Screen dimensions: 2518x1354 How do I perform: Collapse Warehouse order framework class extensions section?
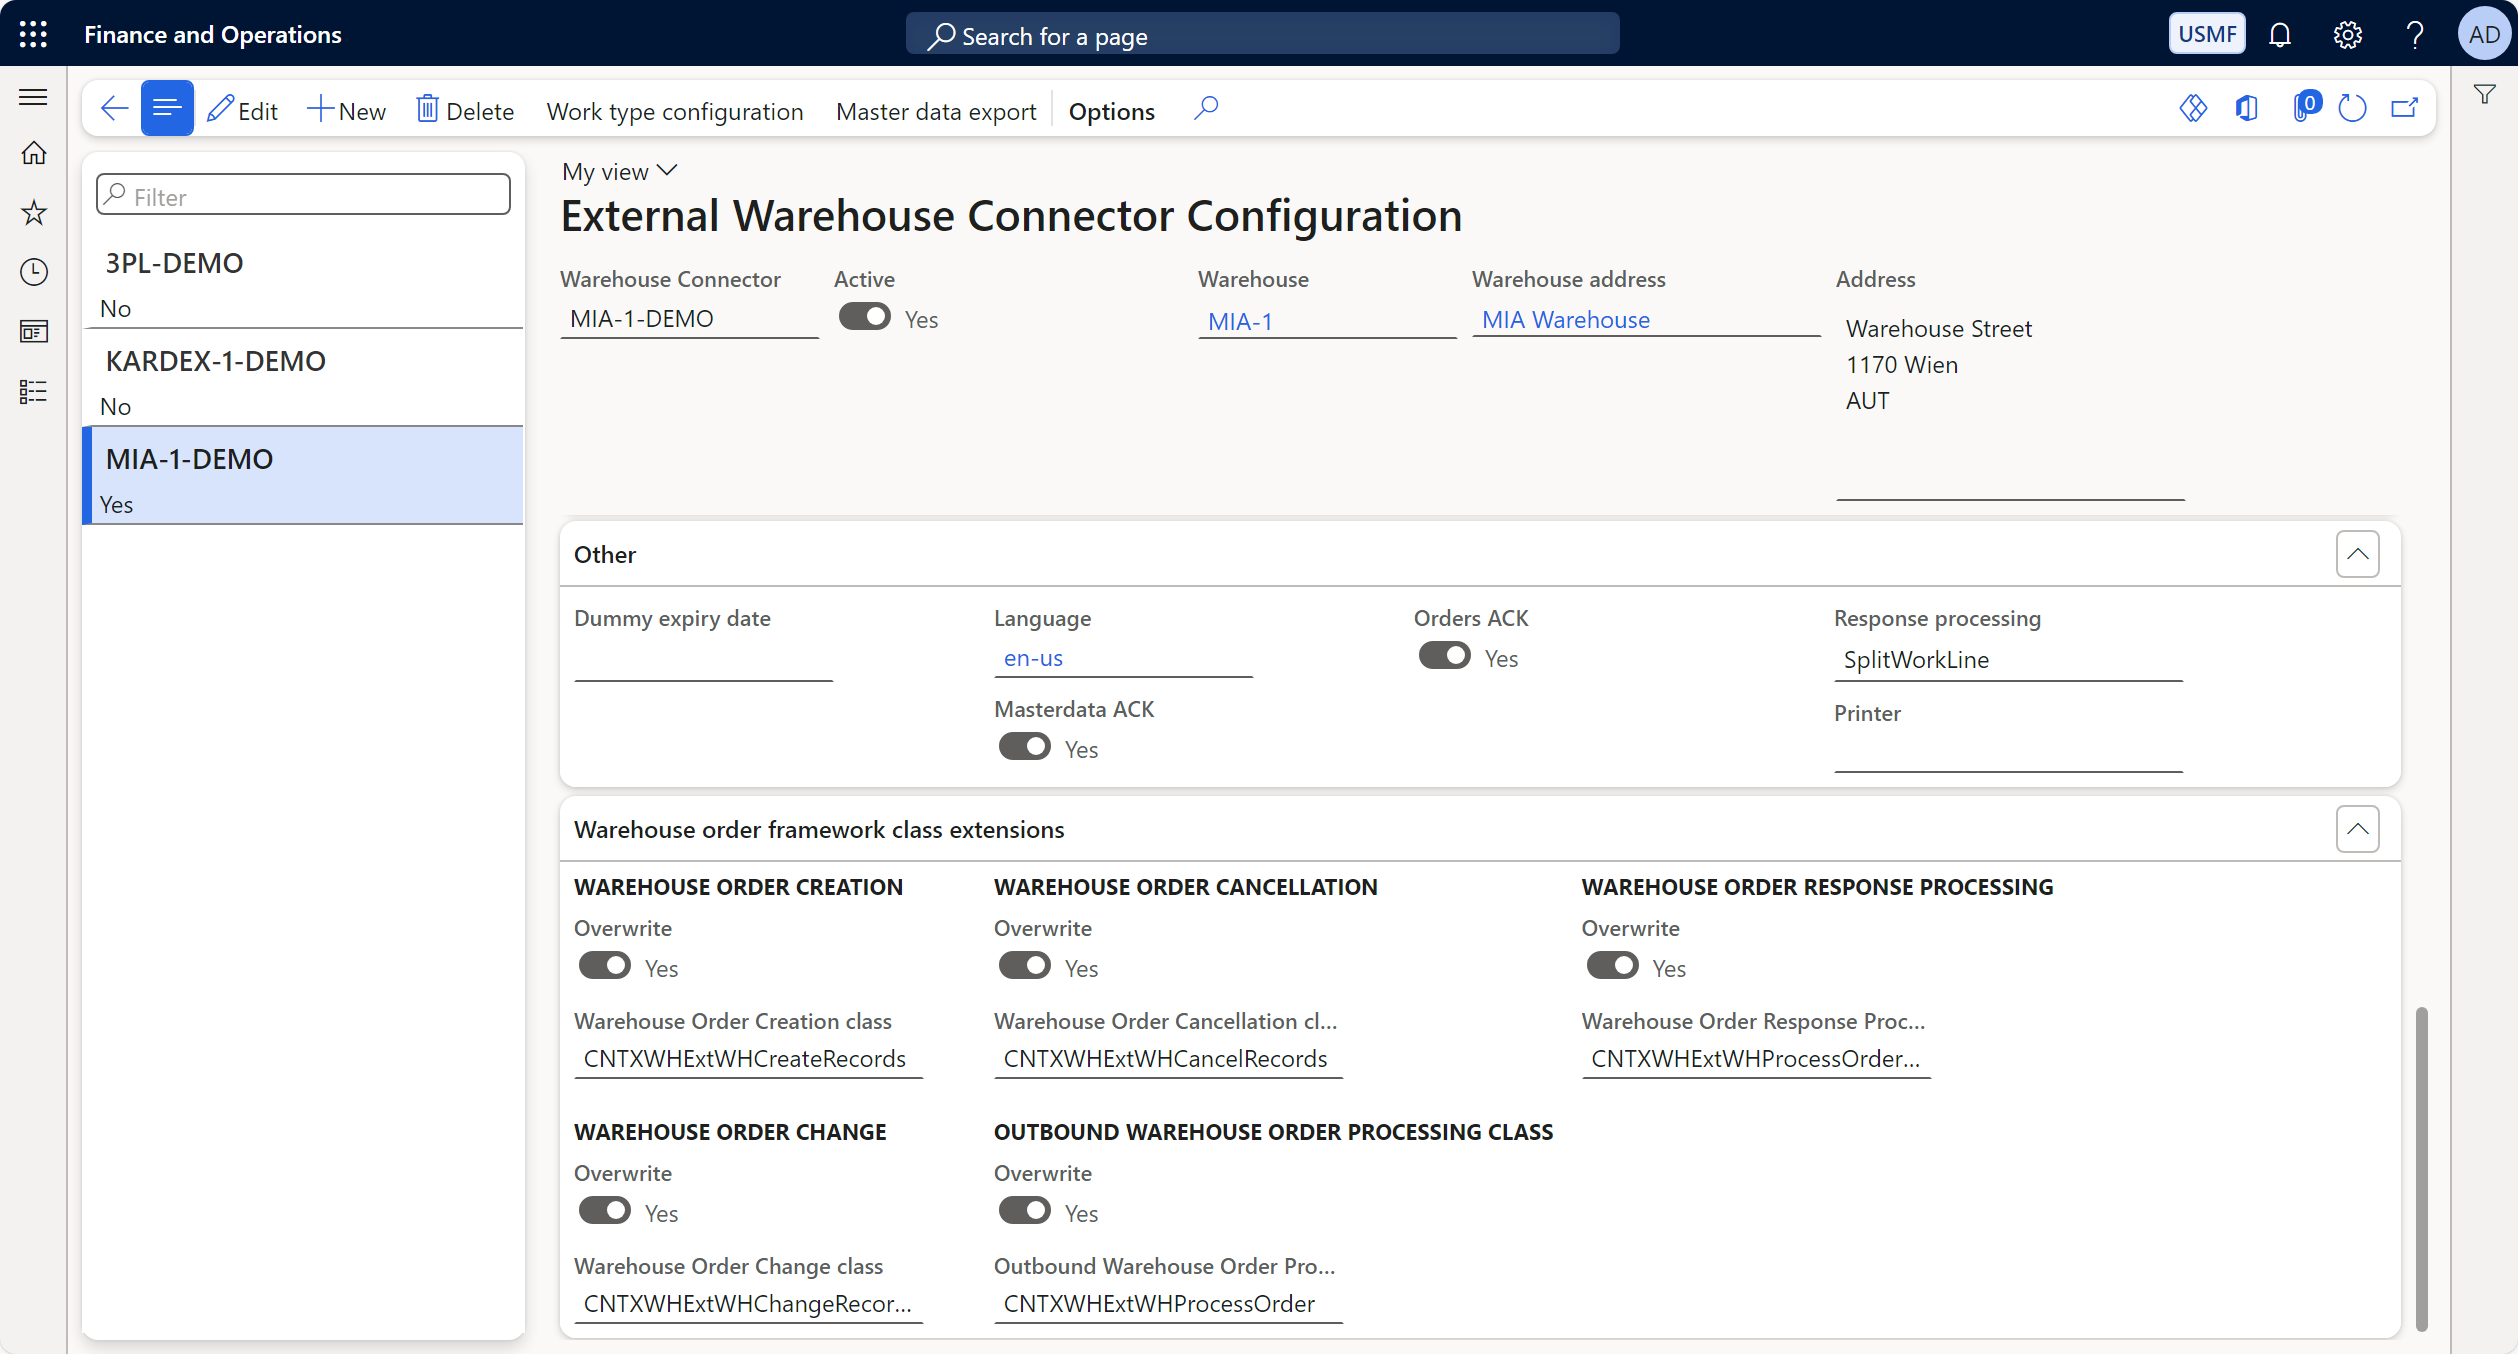2357,829
